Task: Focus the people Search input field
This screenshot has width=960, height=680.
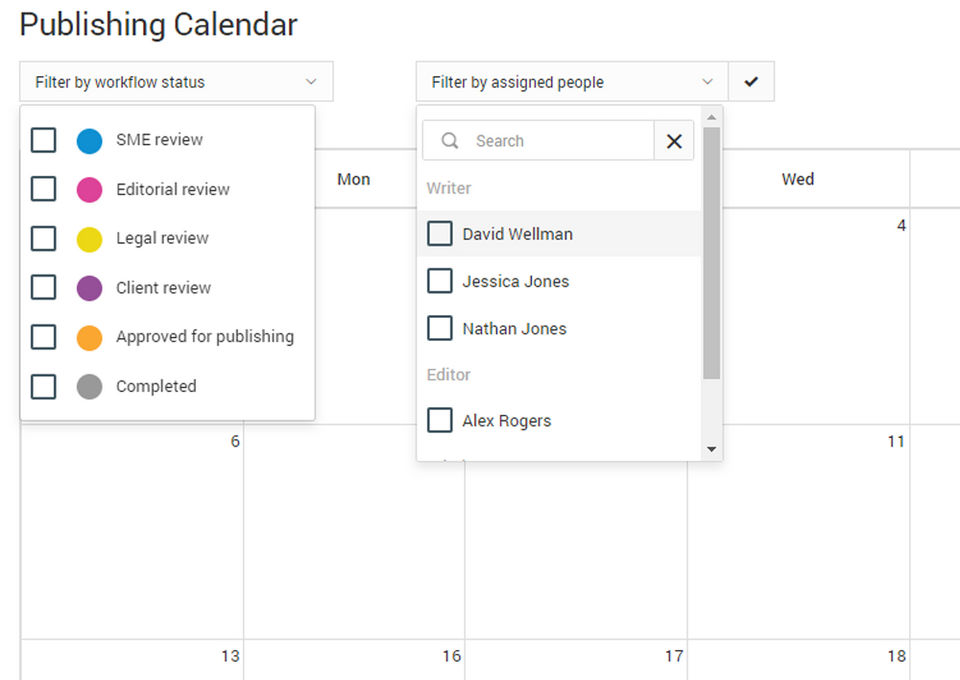Action: coord(555,141)
